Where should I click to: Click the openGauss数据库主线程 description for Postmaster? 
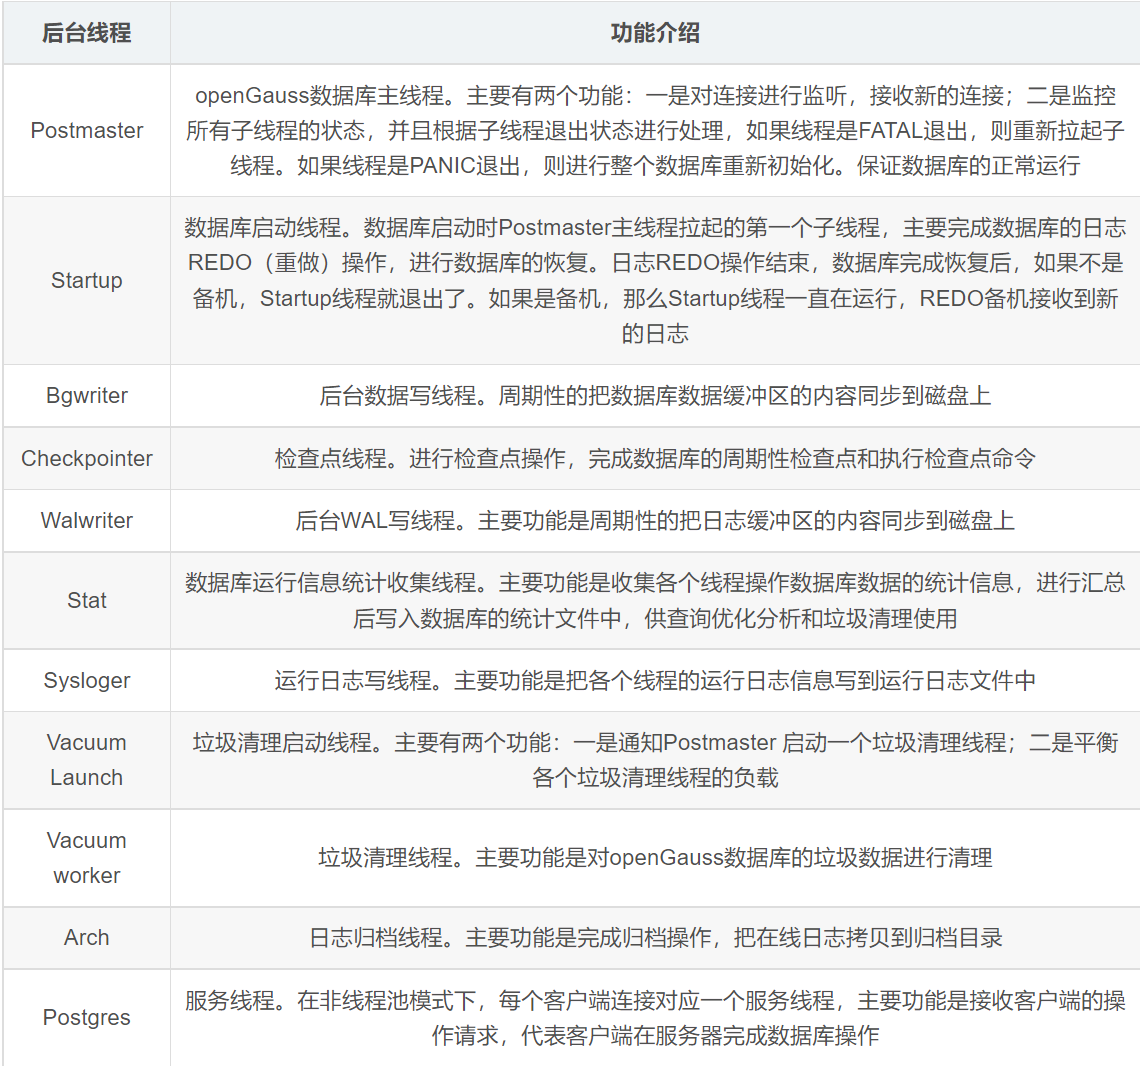[655, 130]
